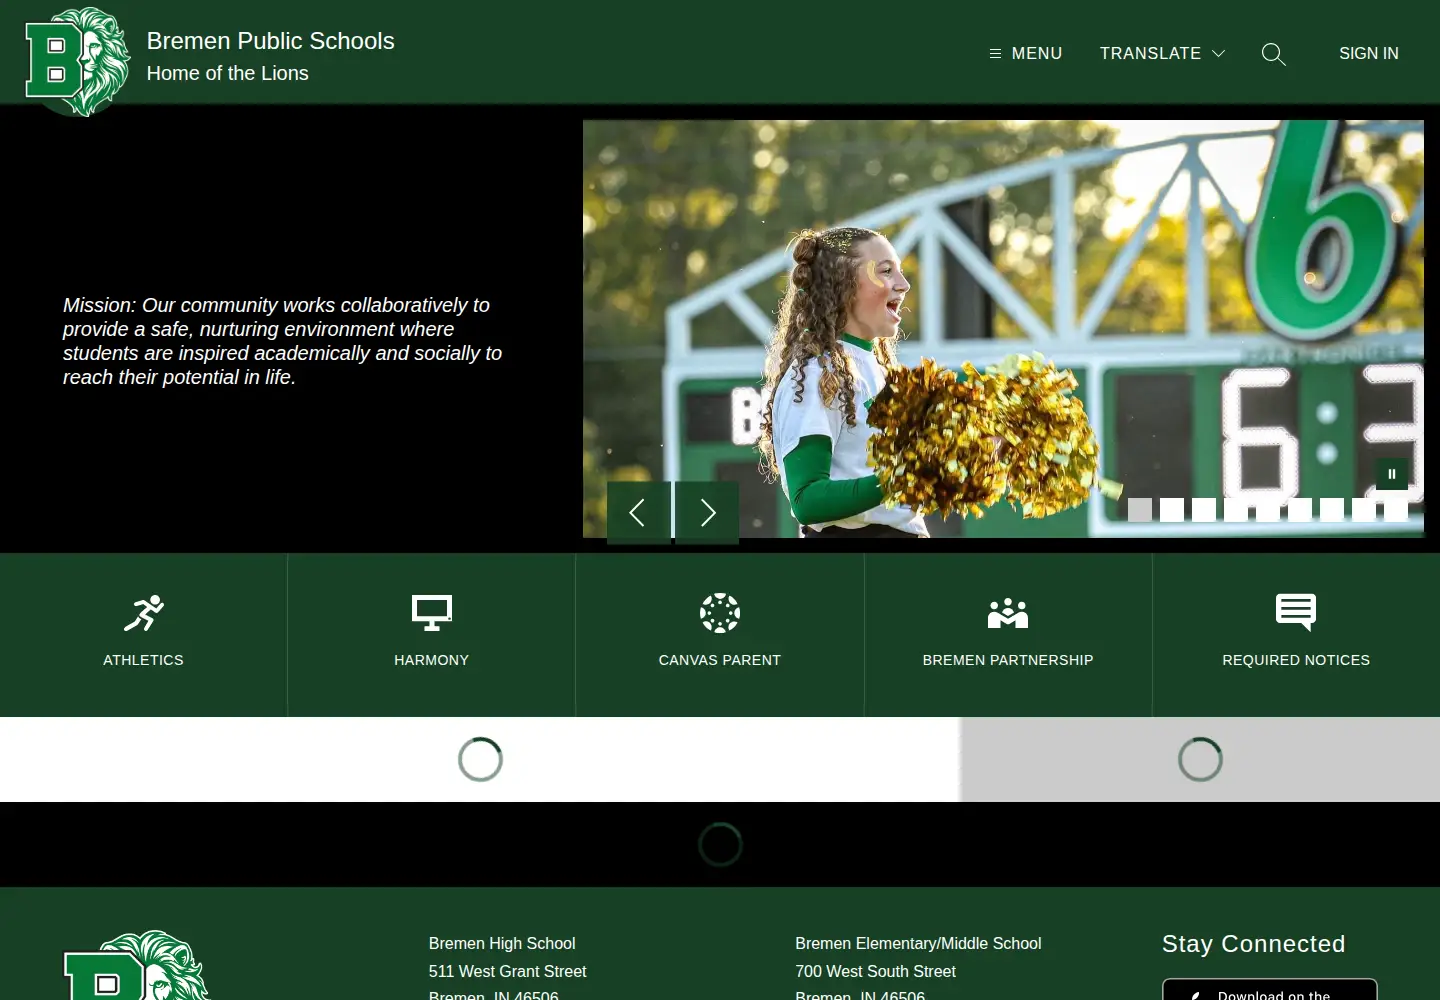The height and width of the screenshot is (1000, 1440).
Task: Open the Athletics quick link
Action: [x=143, y=635]
